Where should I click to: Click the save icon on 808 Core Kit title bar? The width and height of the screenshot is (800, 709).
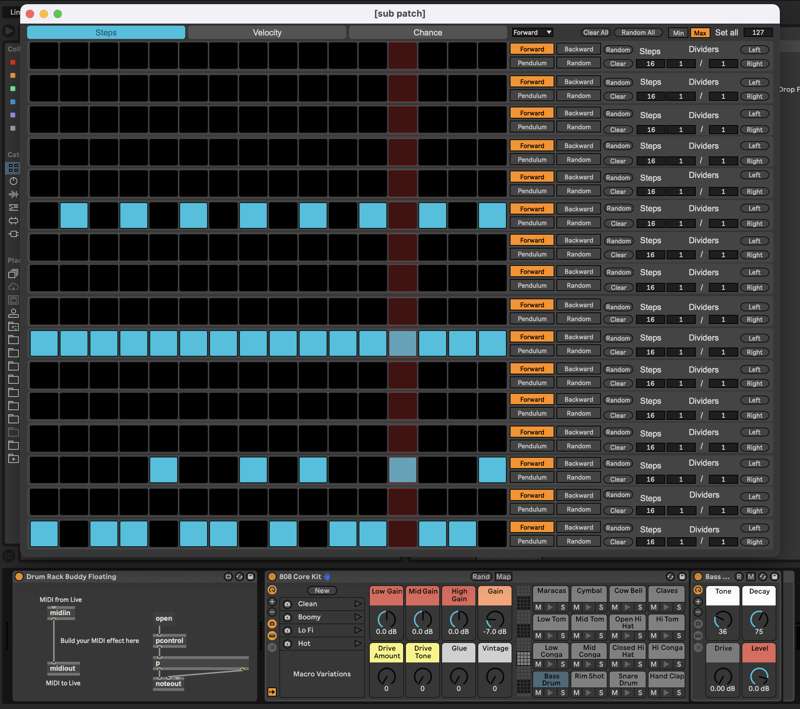click(682, 576)
